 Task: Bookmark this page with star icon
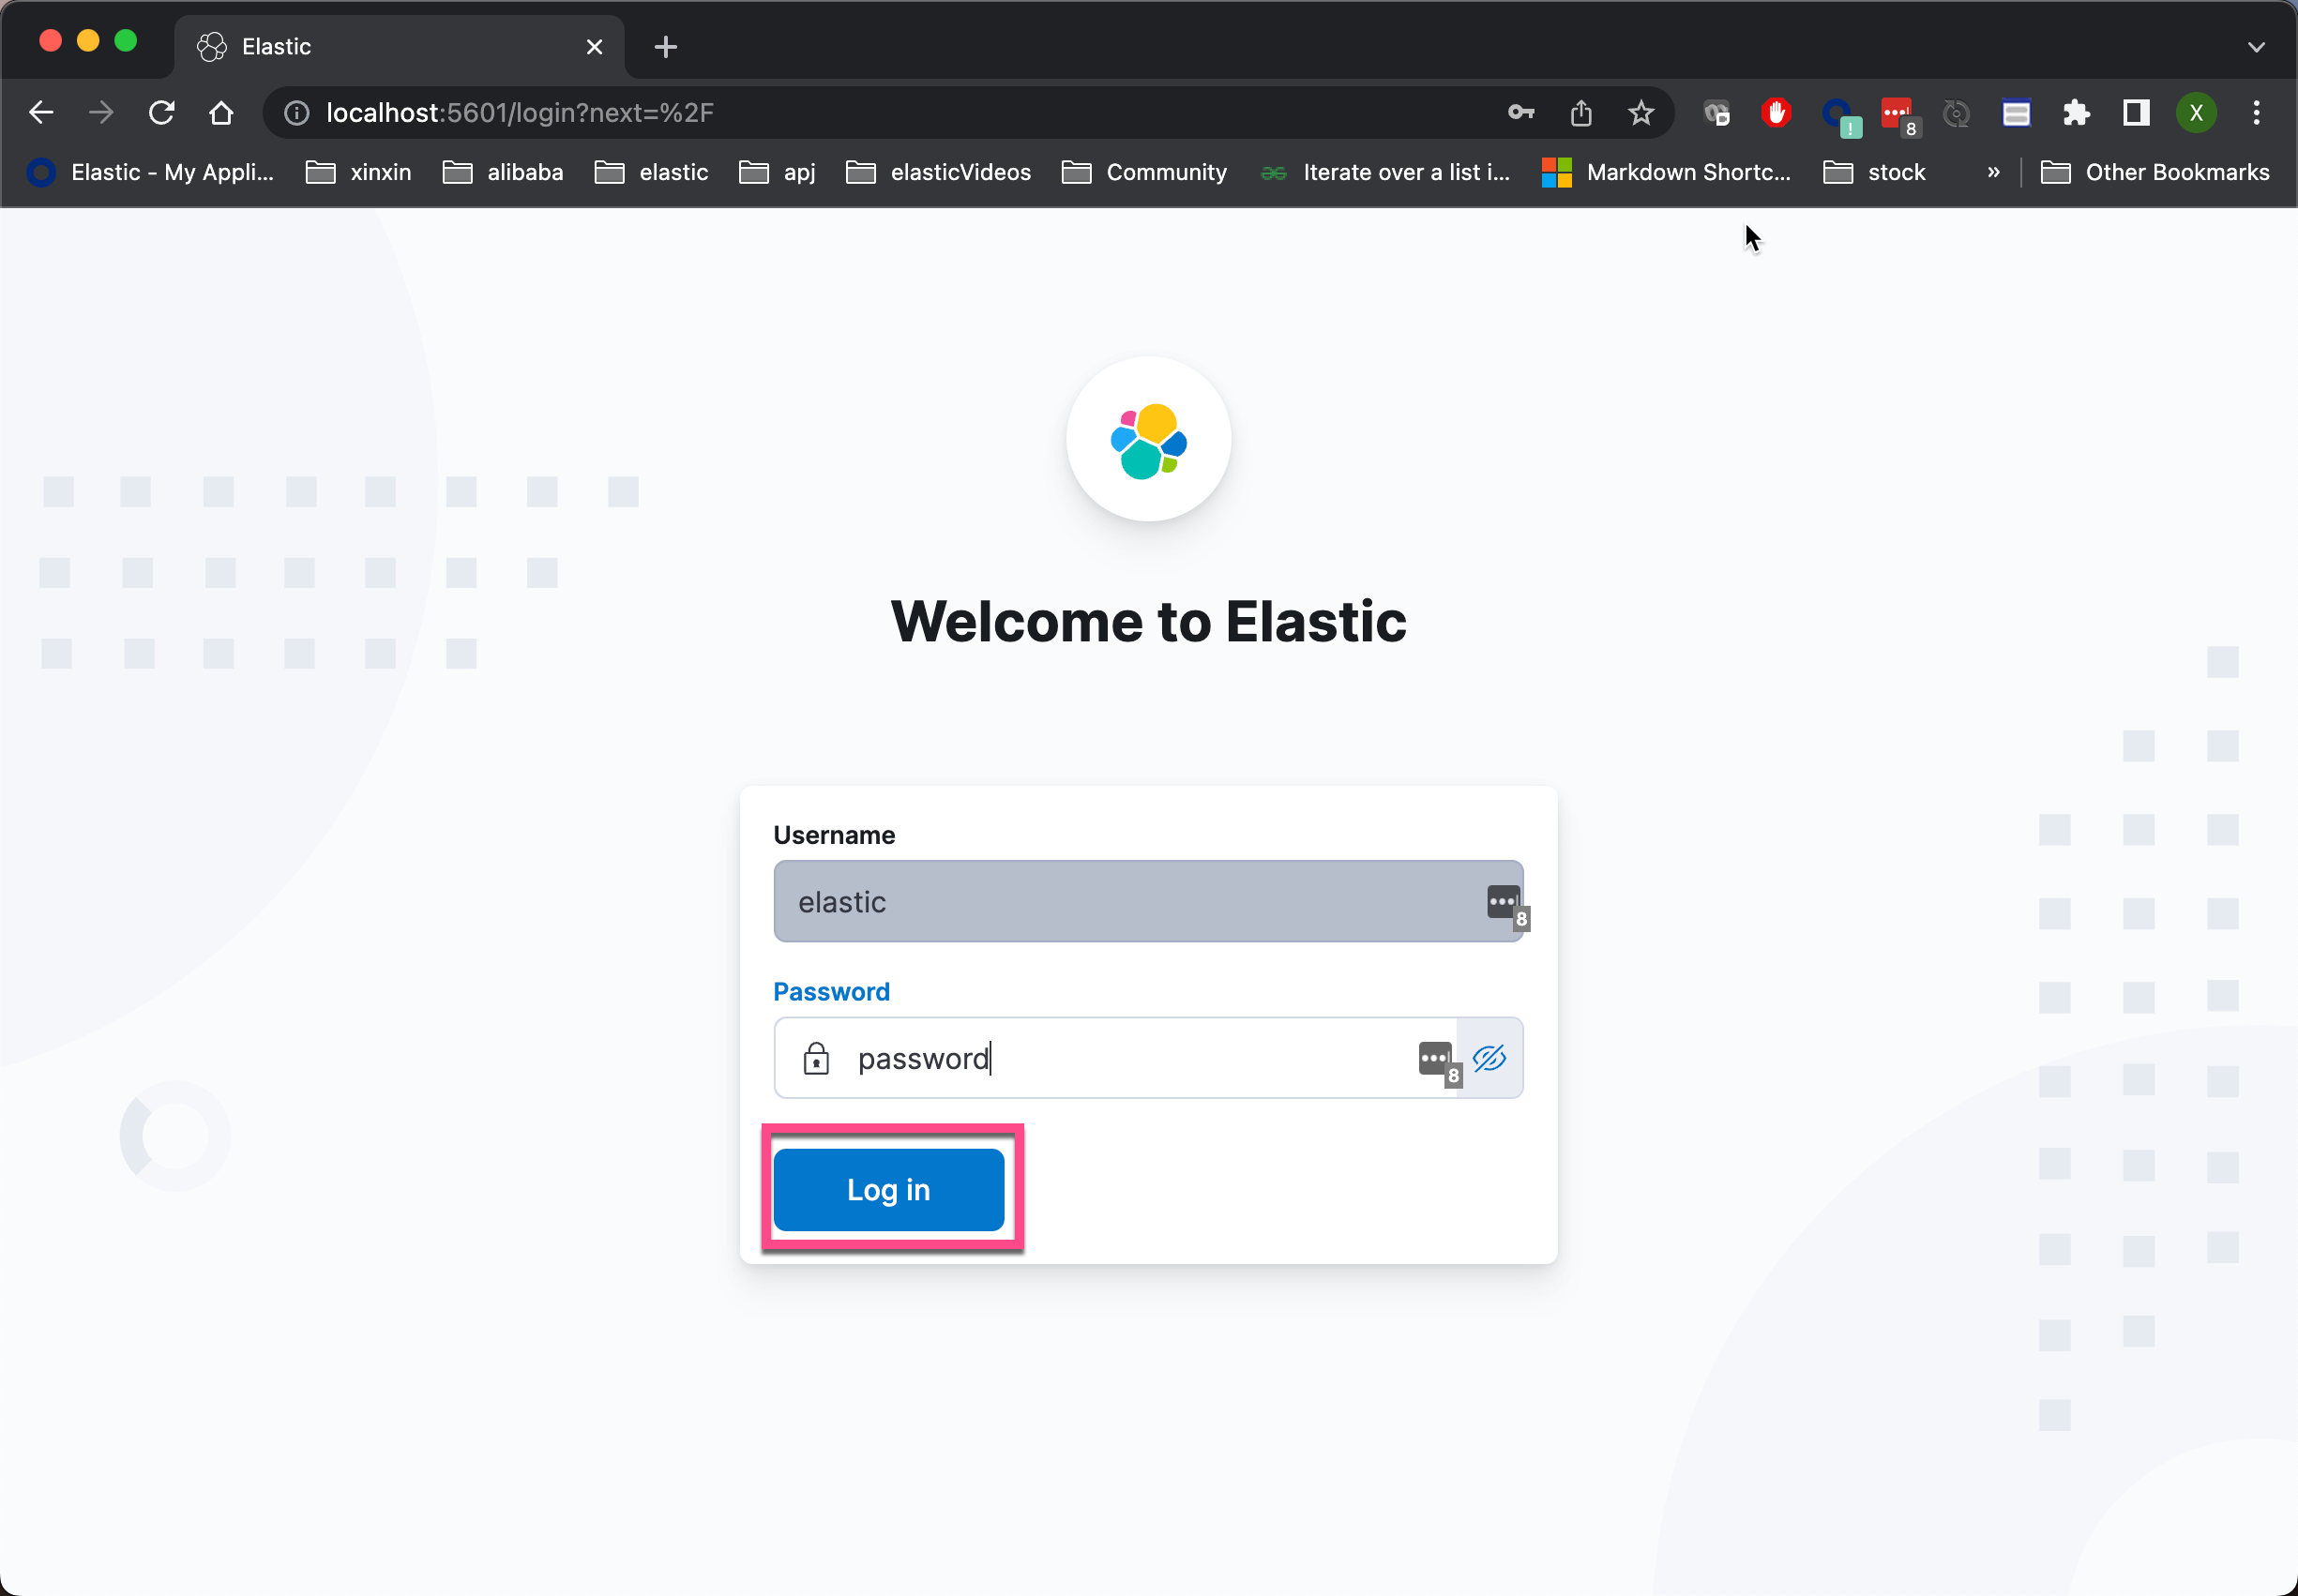tap(1641, 113)
